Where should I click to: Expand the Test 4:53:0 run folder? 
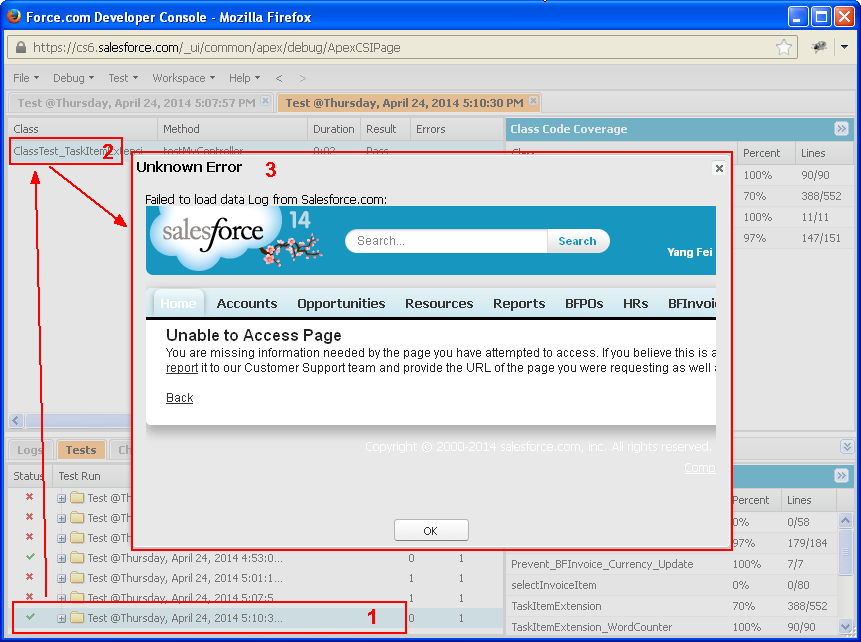[x=62, y=559]
